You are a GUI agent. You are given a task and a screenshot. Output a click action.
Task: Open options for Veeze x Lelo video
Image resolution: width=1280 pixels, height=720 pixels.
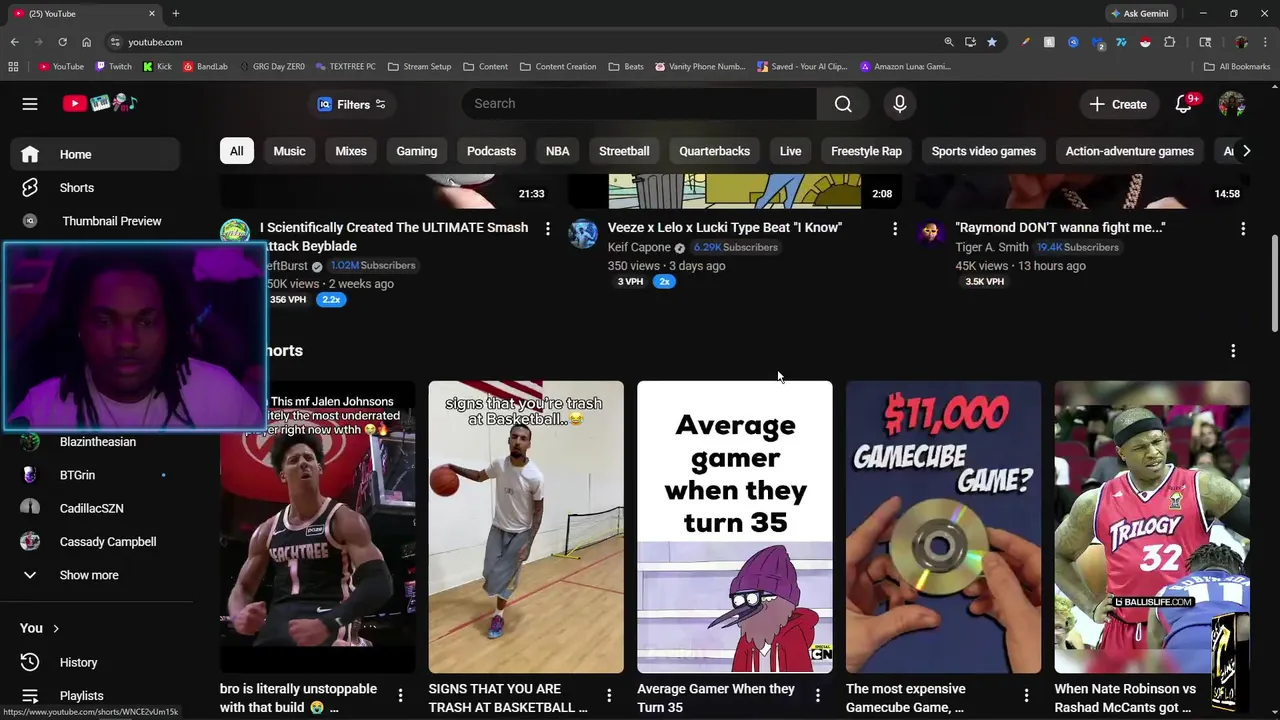click(895, 229)
